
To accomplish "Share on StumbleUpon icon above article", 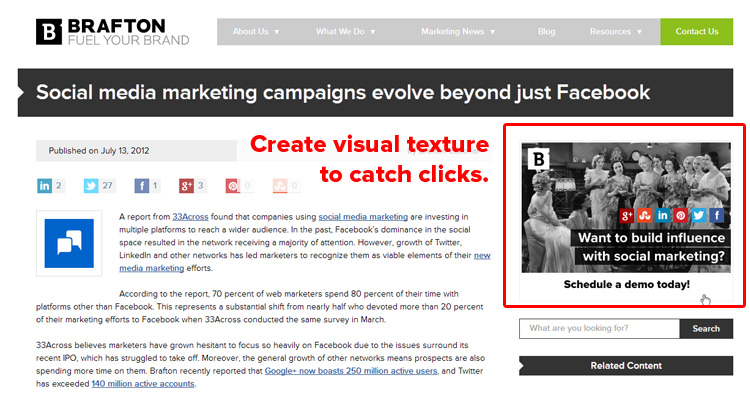I will pos(280,186).
